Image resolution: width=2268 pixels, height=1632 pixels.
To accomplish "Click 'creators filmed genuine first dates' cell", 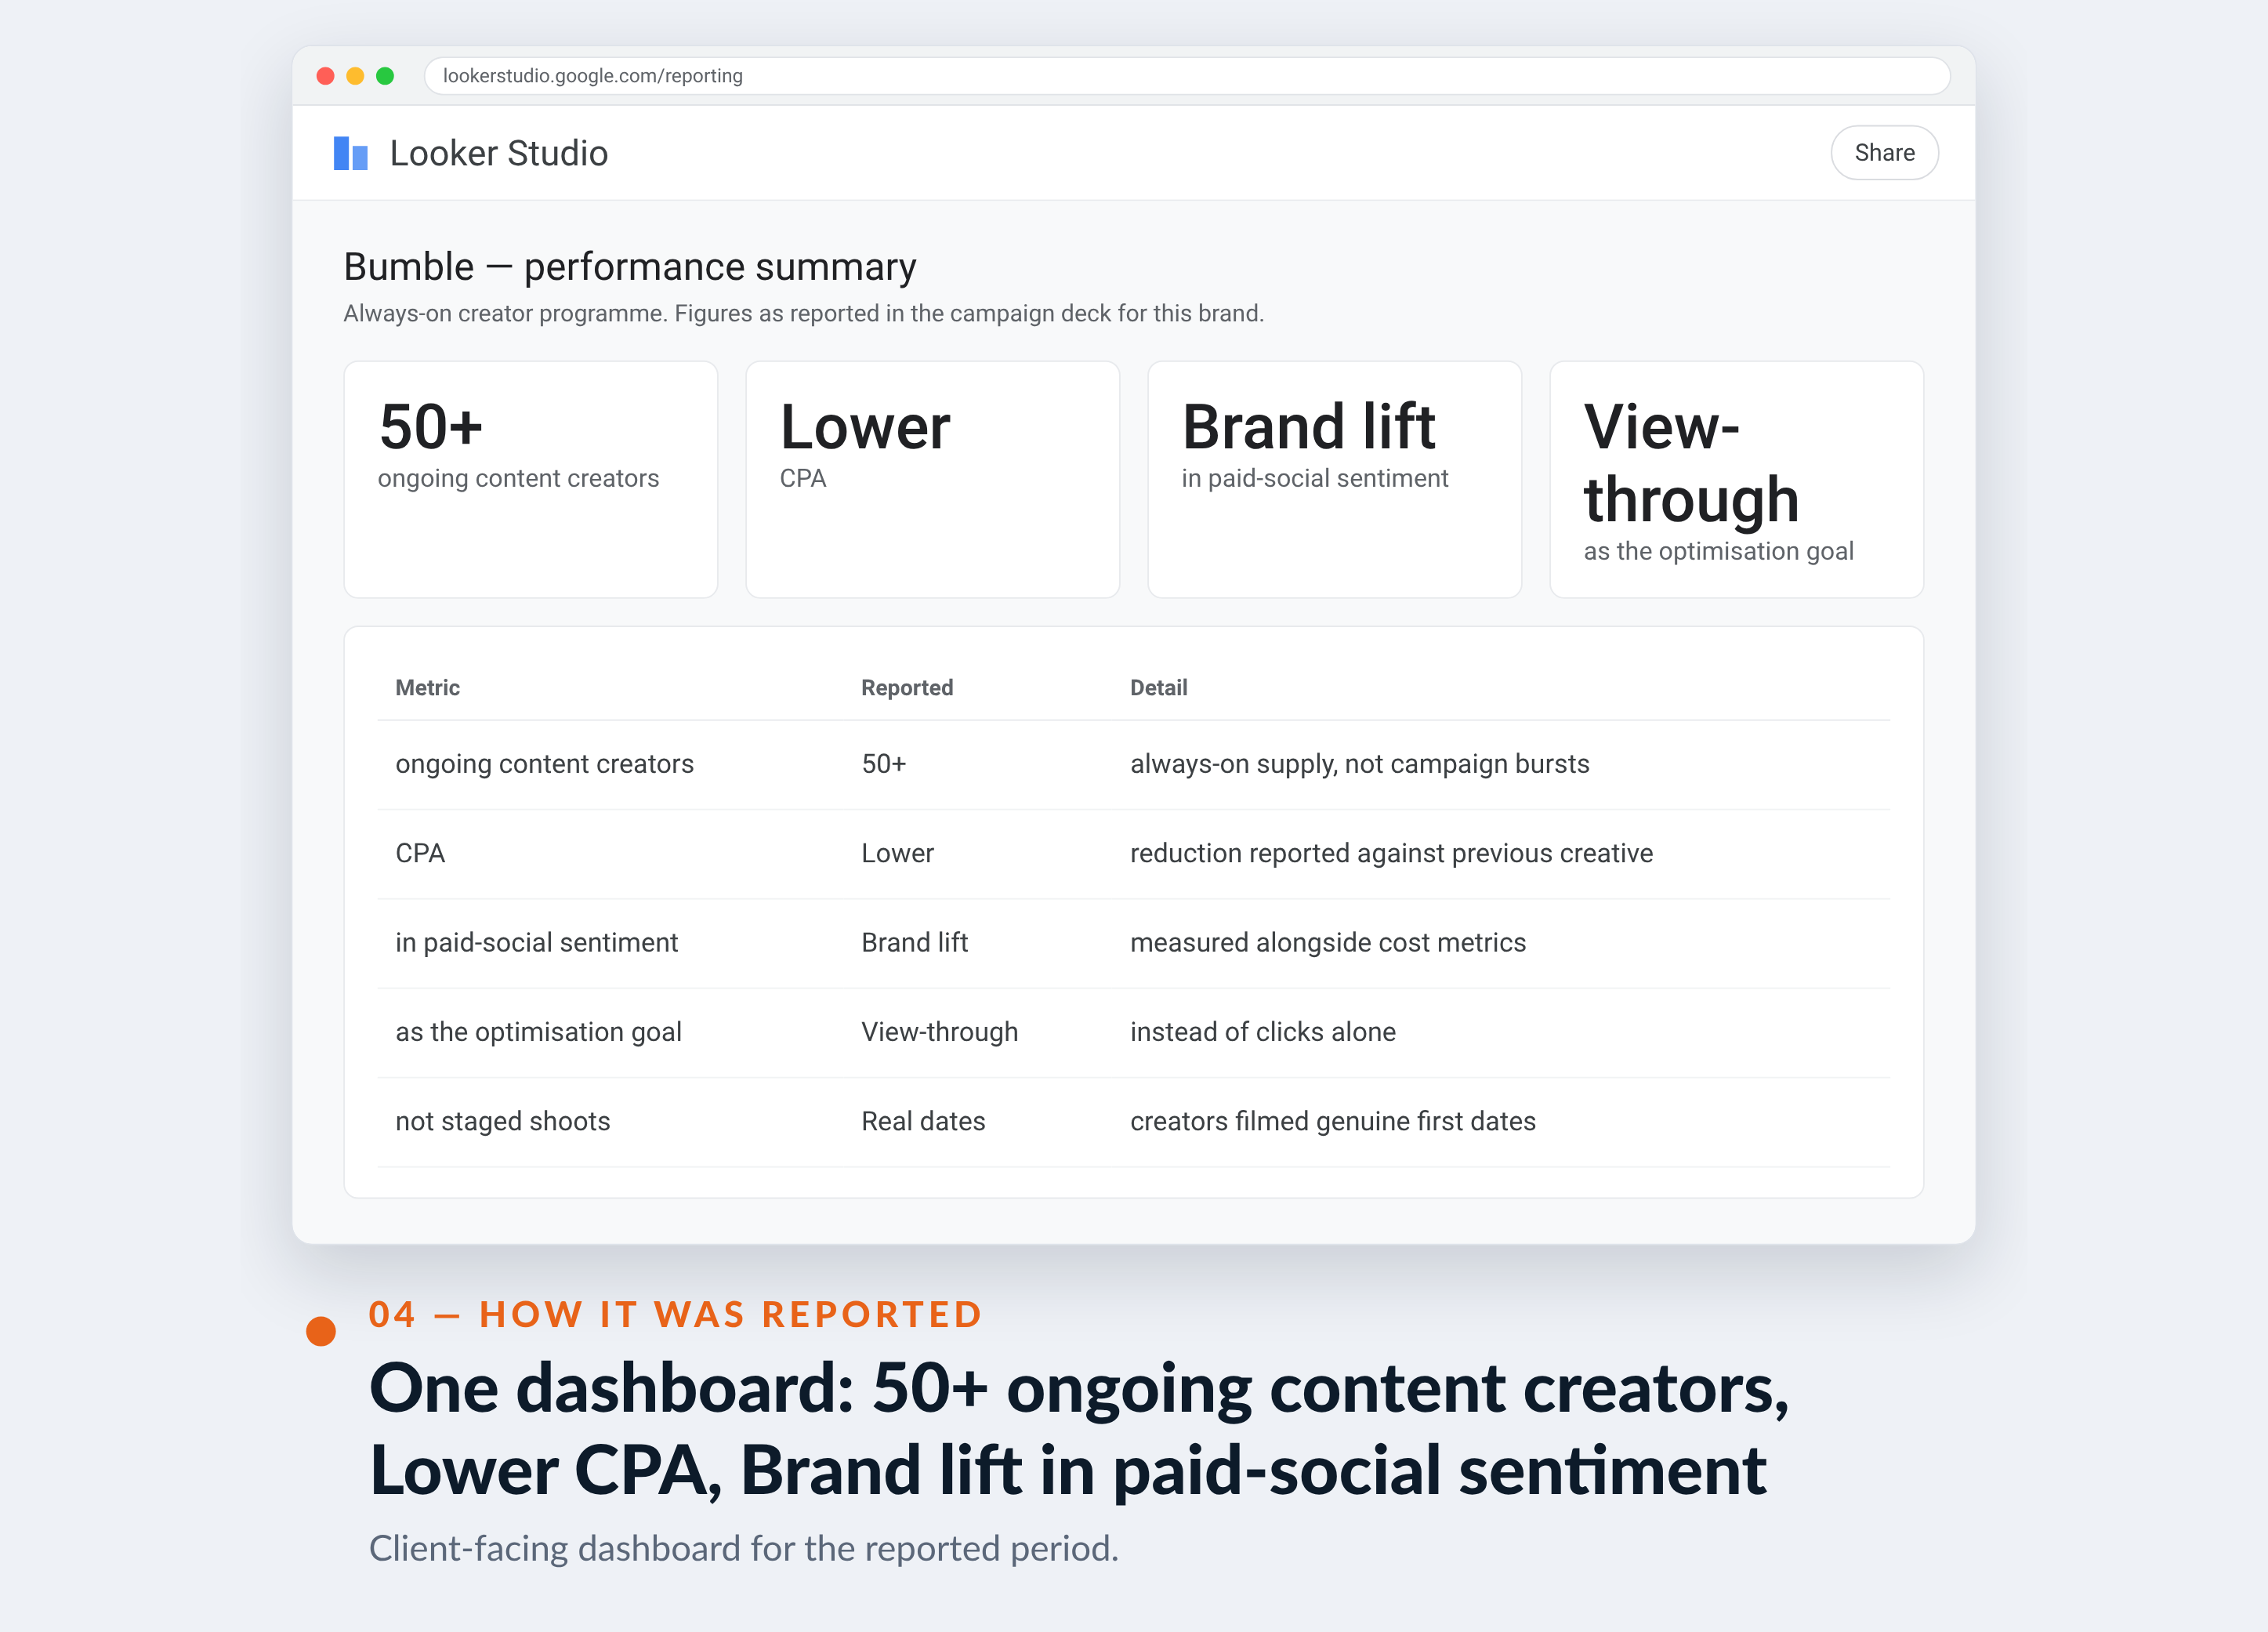I will point(1333,1122).
